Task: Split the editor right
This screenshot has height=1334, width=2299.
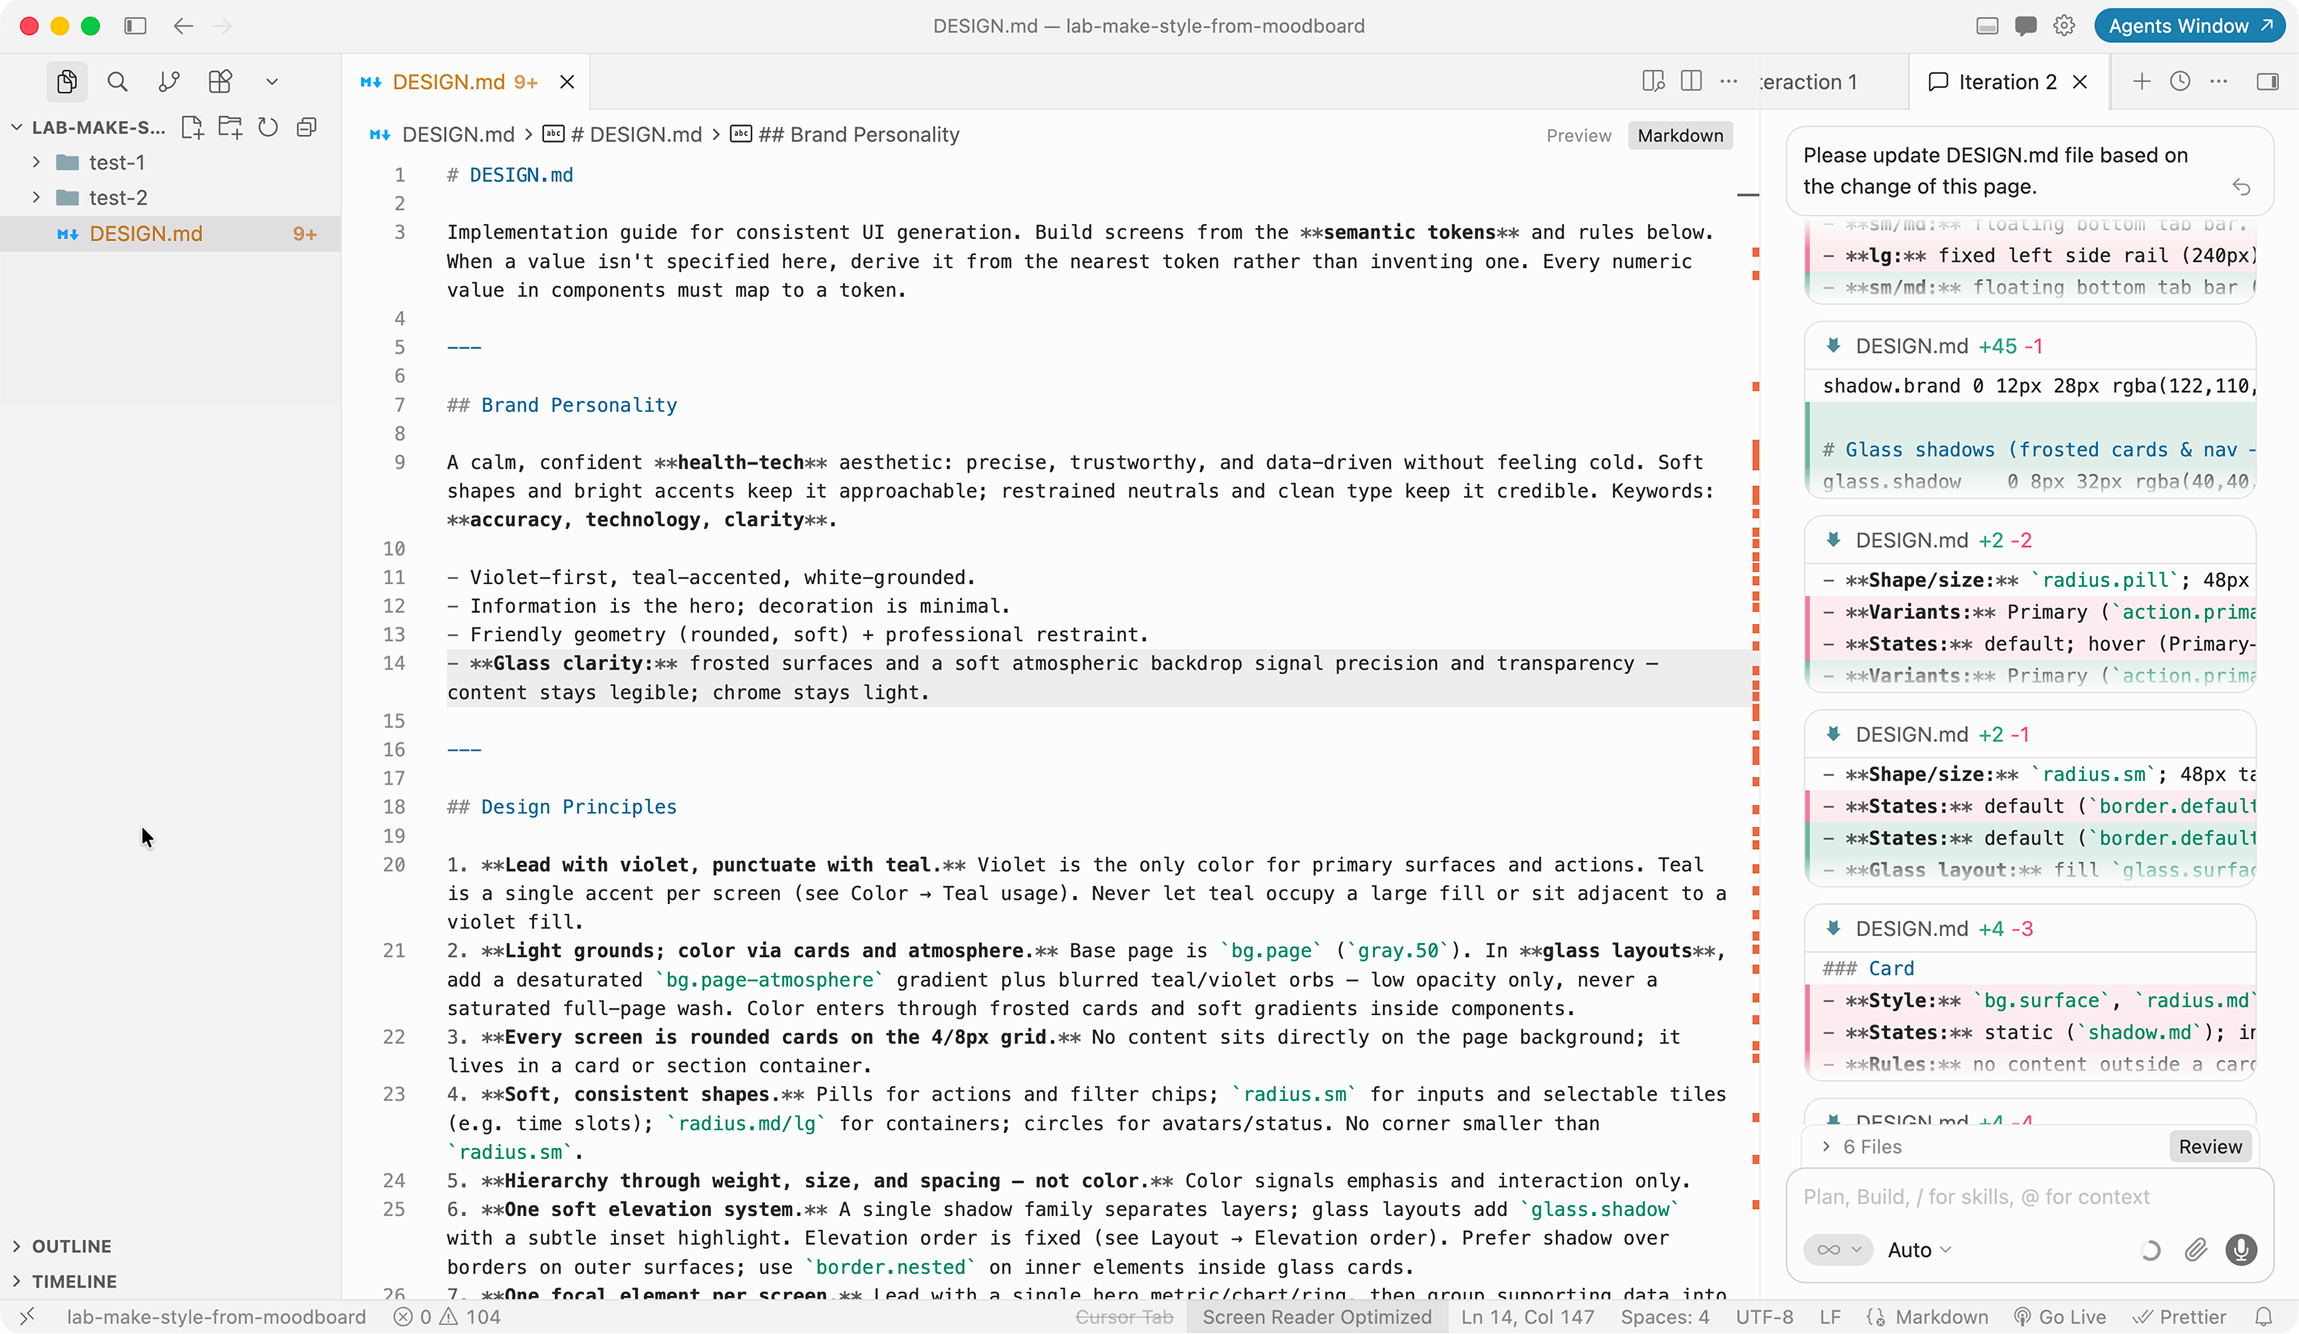Action: [1691, 81]
